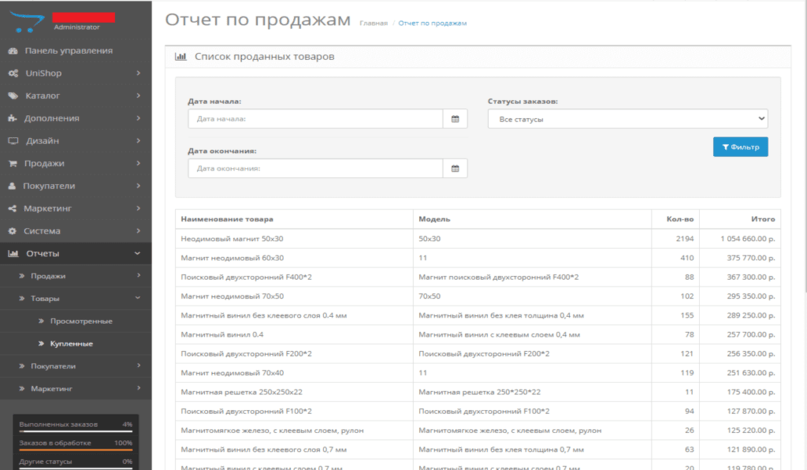Viewport: 807px width, 470px height.
Task: Click quantity value 2194
Action: (685, 239)
